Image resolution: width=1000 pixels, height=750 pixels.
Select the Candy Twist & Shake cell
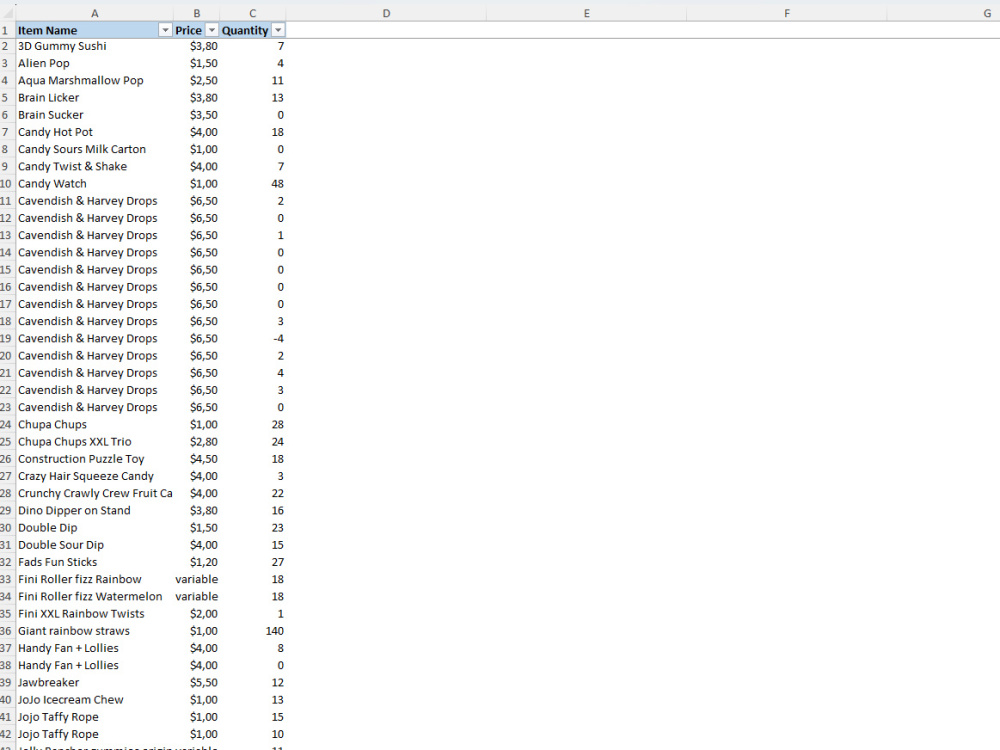(x=94, y=166)
